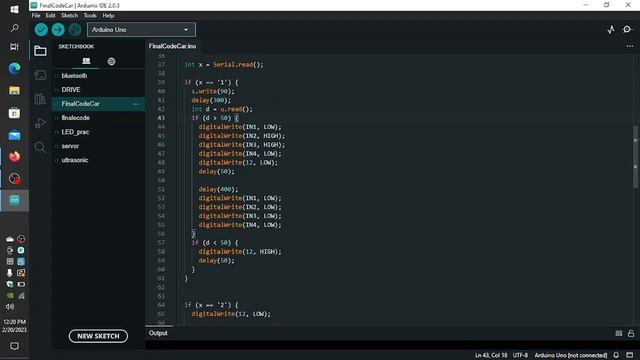The width and height of the screenshot is (640, 360).
Task: Open the Help menu
Action: [x=108, y=16]
